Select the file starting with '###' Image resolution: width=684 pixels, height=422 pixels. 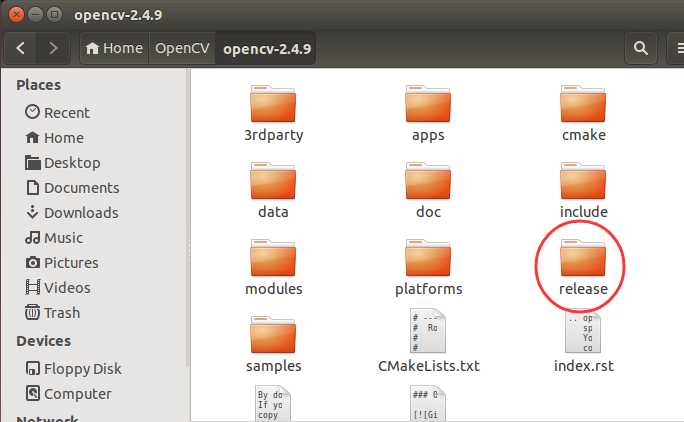coord(428,404)
